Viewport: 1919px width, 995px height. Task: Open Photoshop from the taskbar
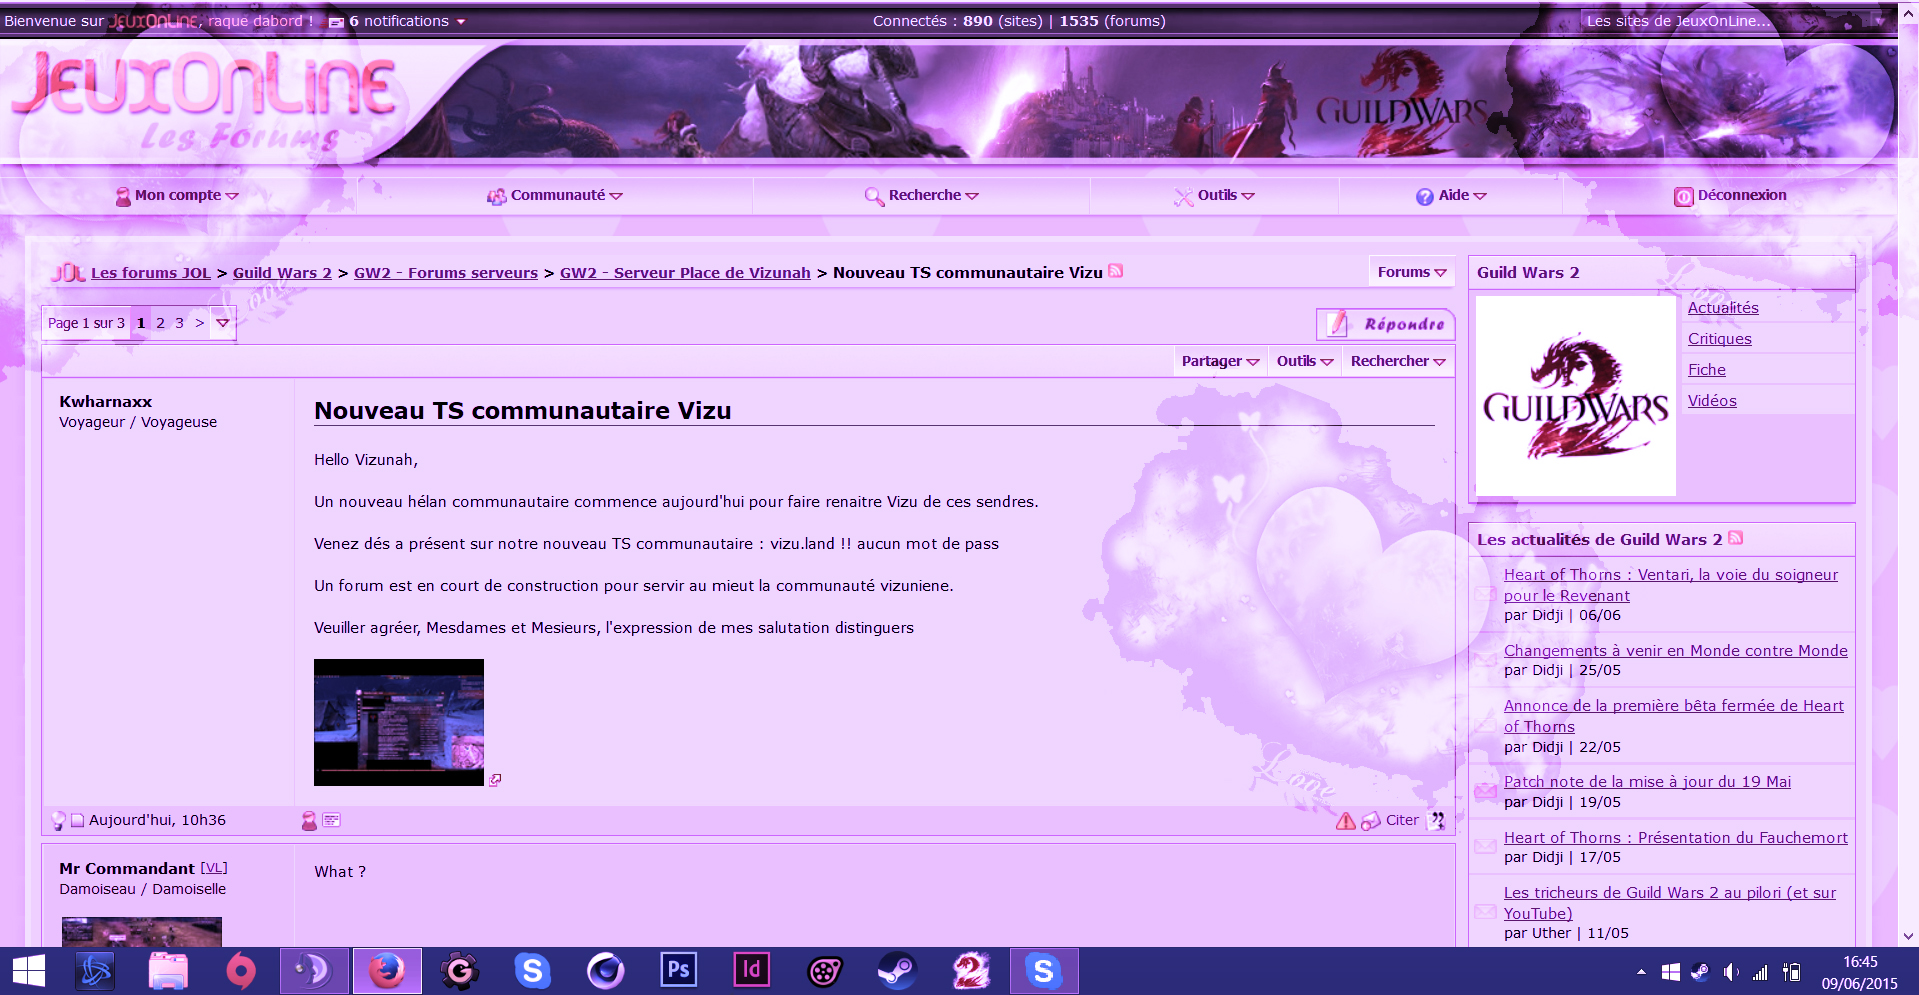point(679,971)
